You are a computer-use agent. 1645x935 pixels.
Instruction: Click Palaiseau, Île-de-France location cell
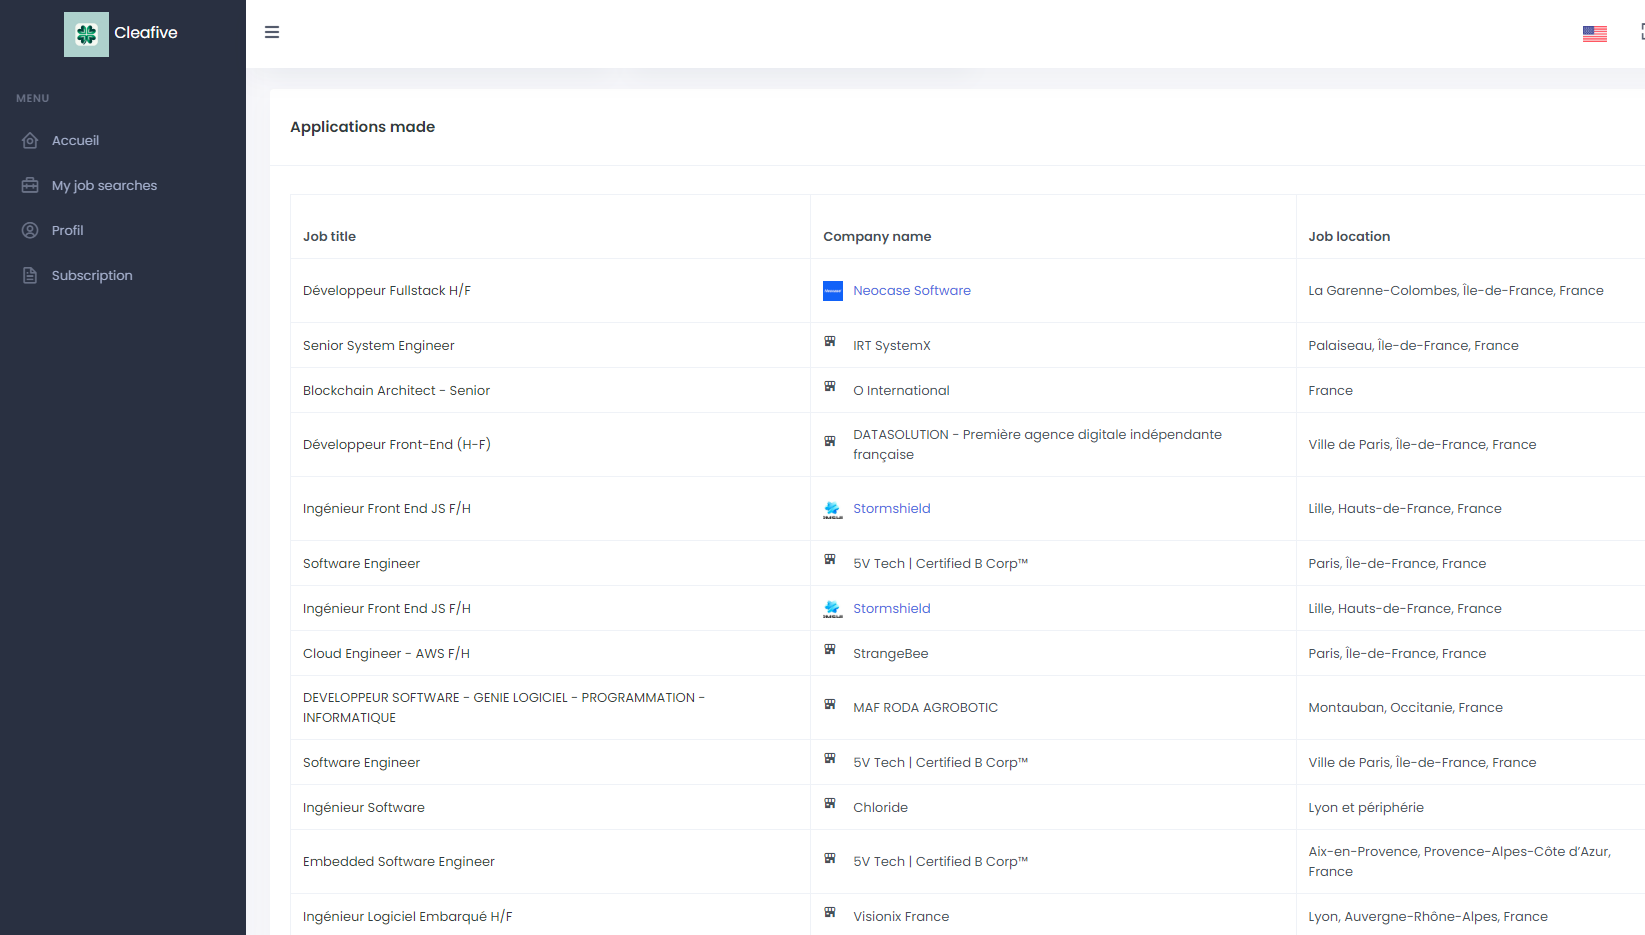[x=1413, y=345]
